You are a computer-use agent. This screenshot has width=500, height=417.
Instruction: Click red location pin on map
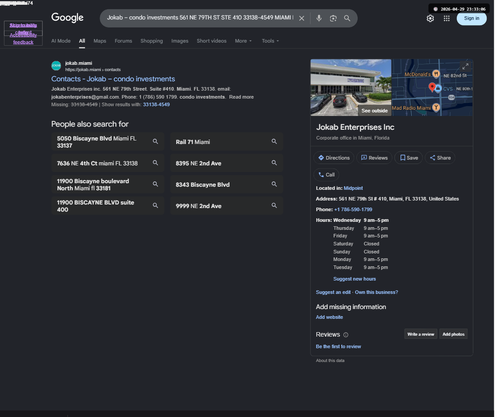[432, 87]
